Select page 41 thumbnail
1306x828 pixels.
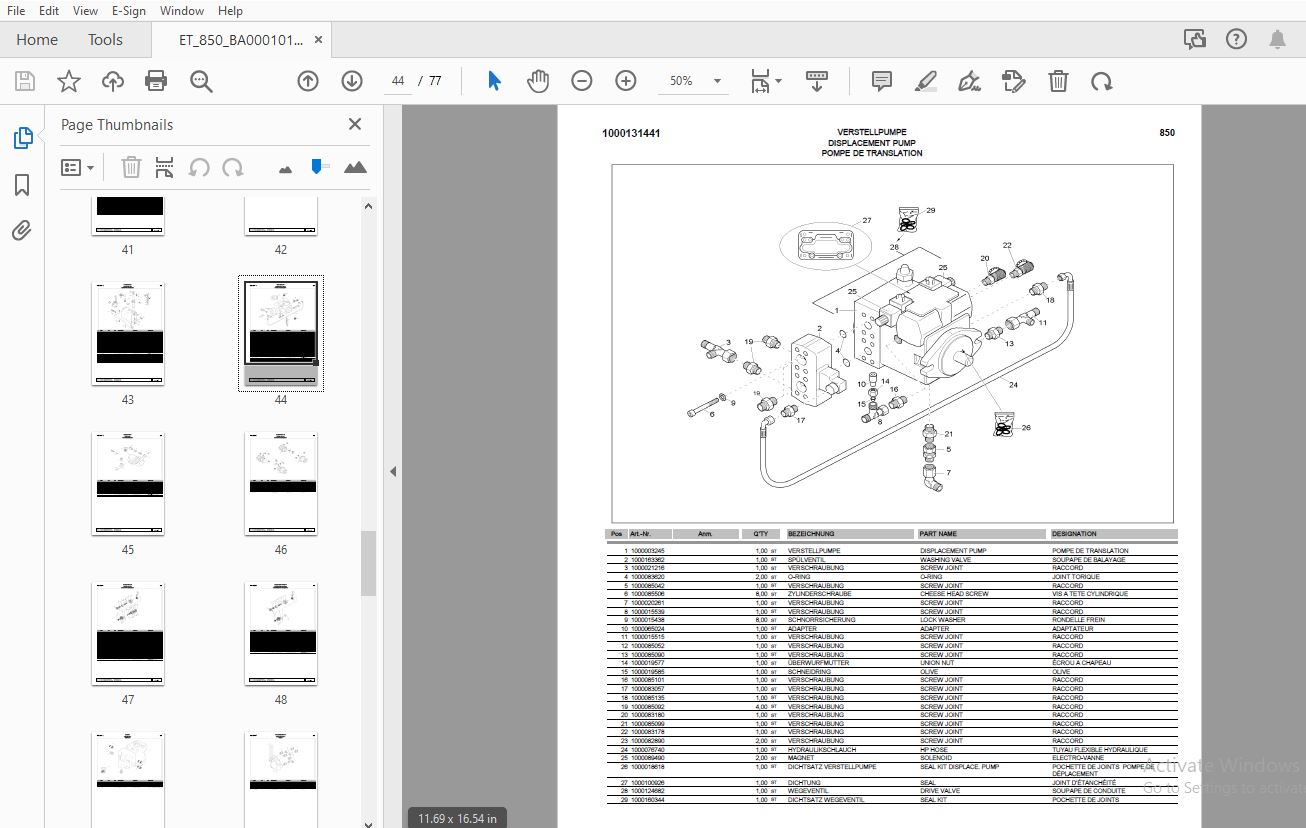pos(128,216)
